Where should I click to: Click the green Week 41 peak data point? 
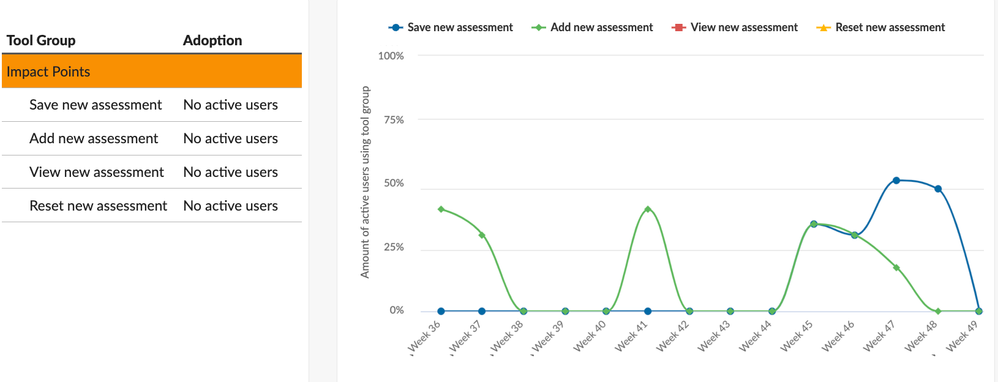coord(647,209)
